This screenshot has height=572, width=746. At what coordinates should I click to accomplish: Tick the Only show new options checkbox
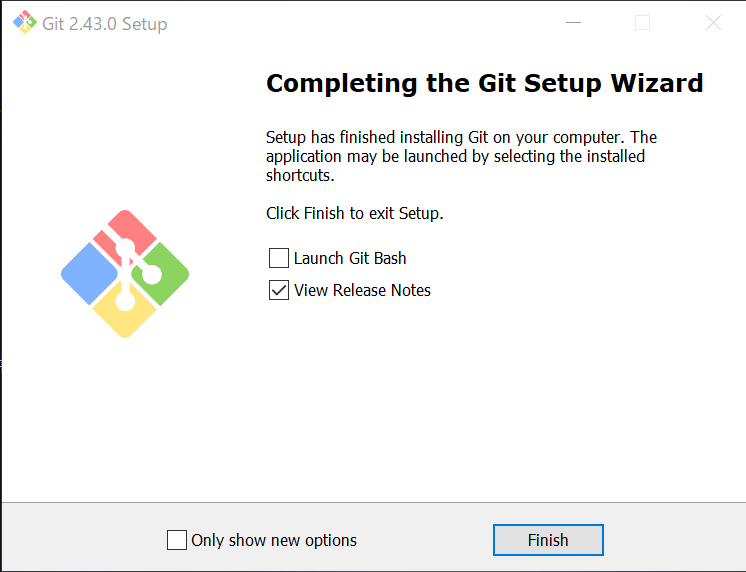click(x=177, y=540)
